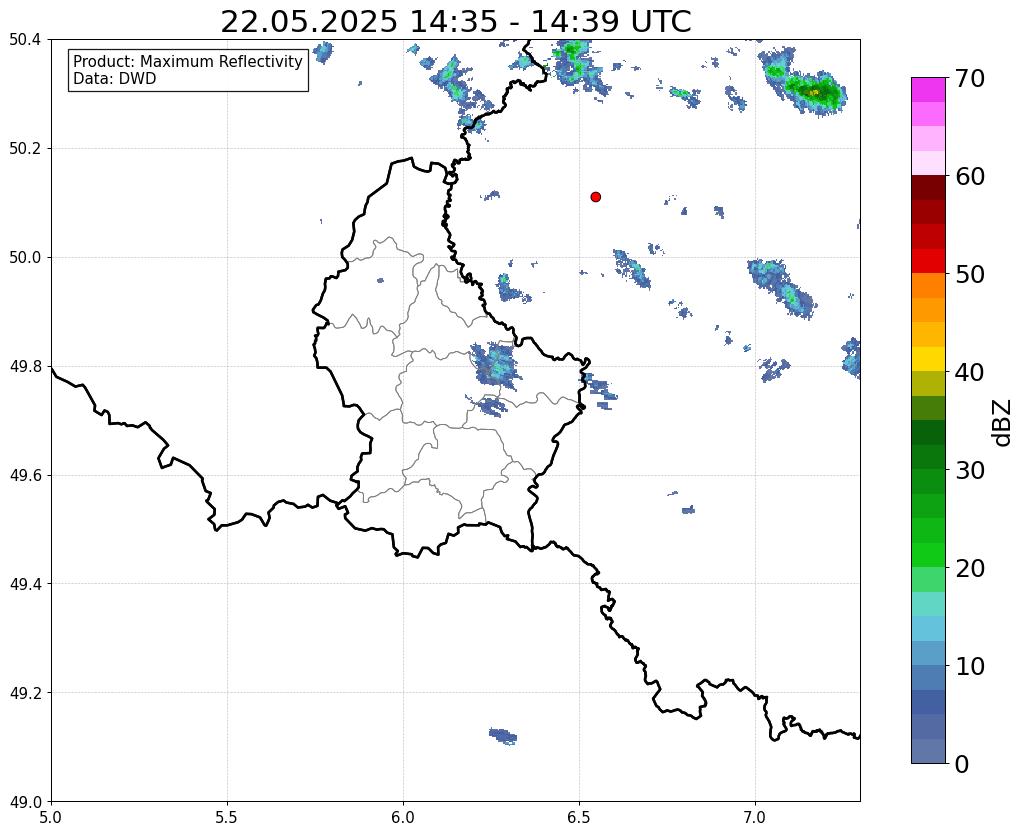Viewport: 1023px width, 834px height.
Task: Click the magenta top colorbar segment
Action: click(928, 90)
